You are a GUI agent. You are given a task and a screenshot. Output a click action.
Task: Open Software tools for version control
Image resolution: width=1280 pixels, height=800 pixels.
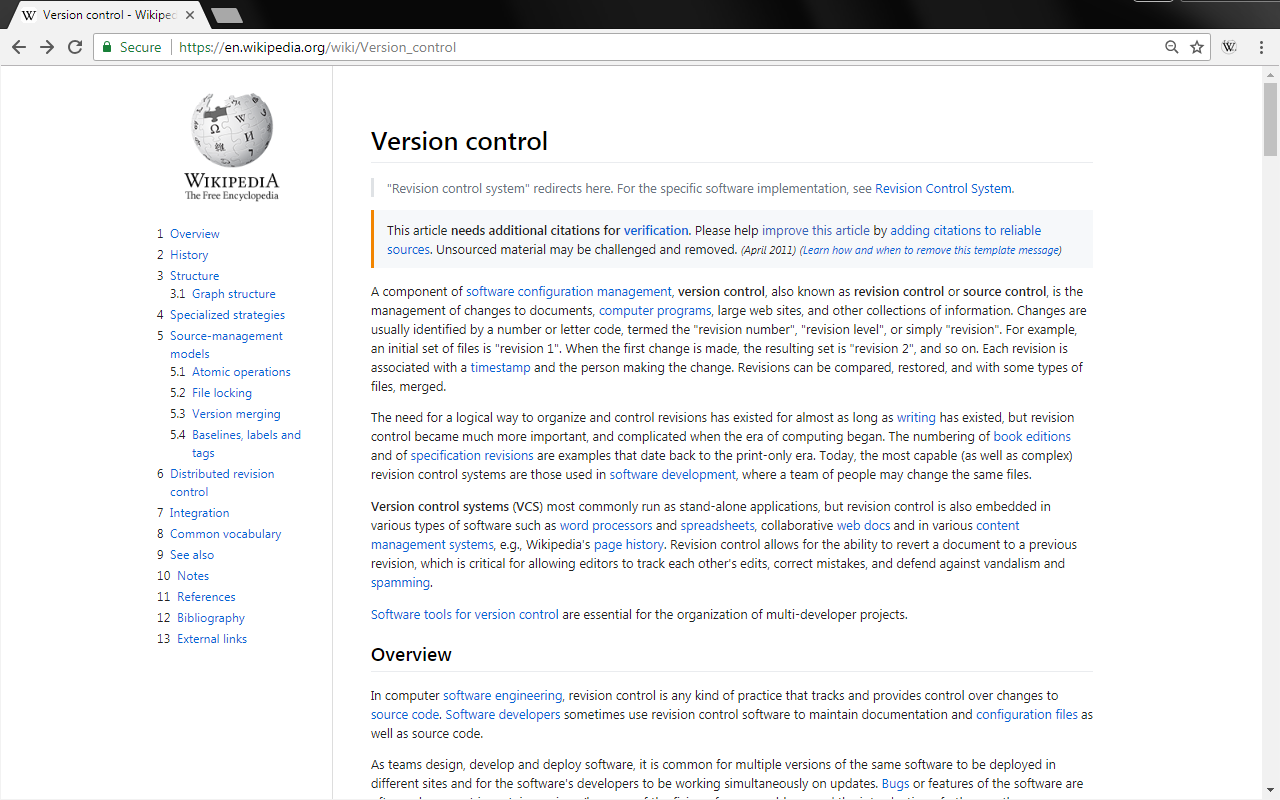click(x=464, y=614)
